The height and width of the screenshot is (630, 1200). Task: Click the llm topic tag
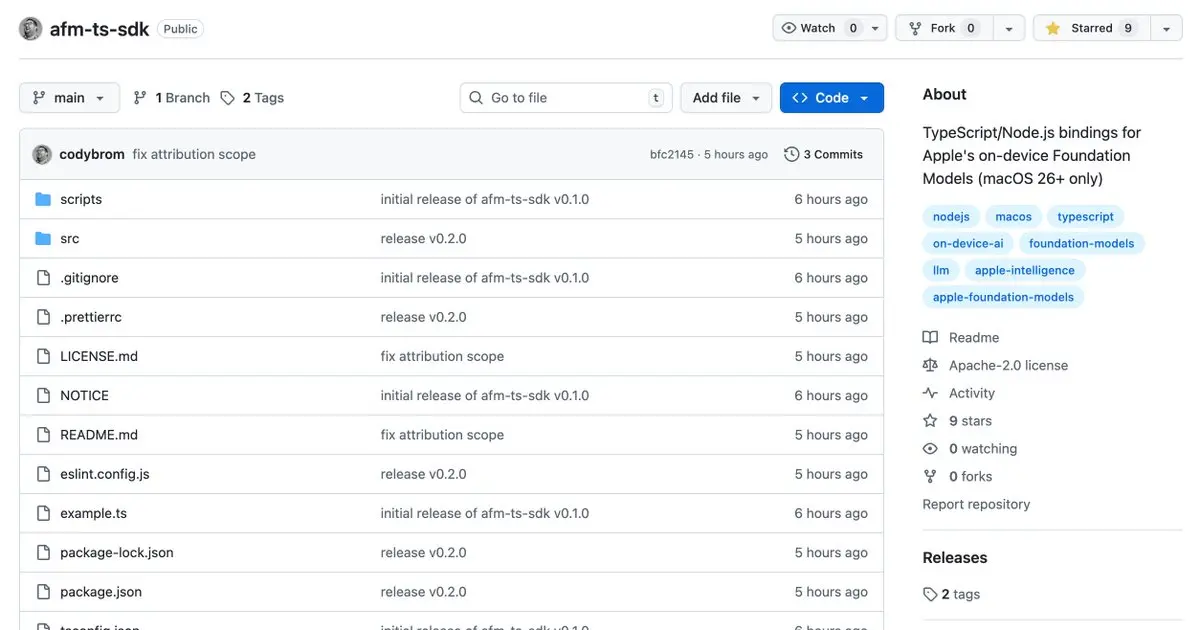click(x=941, y=270)
